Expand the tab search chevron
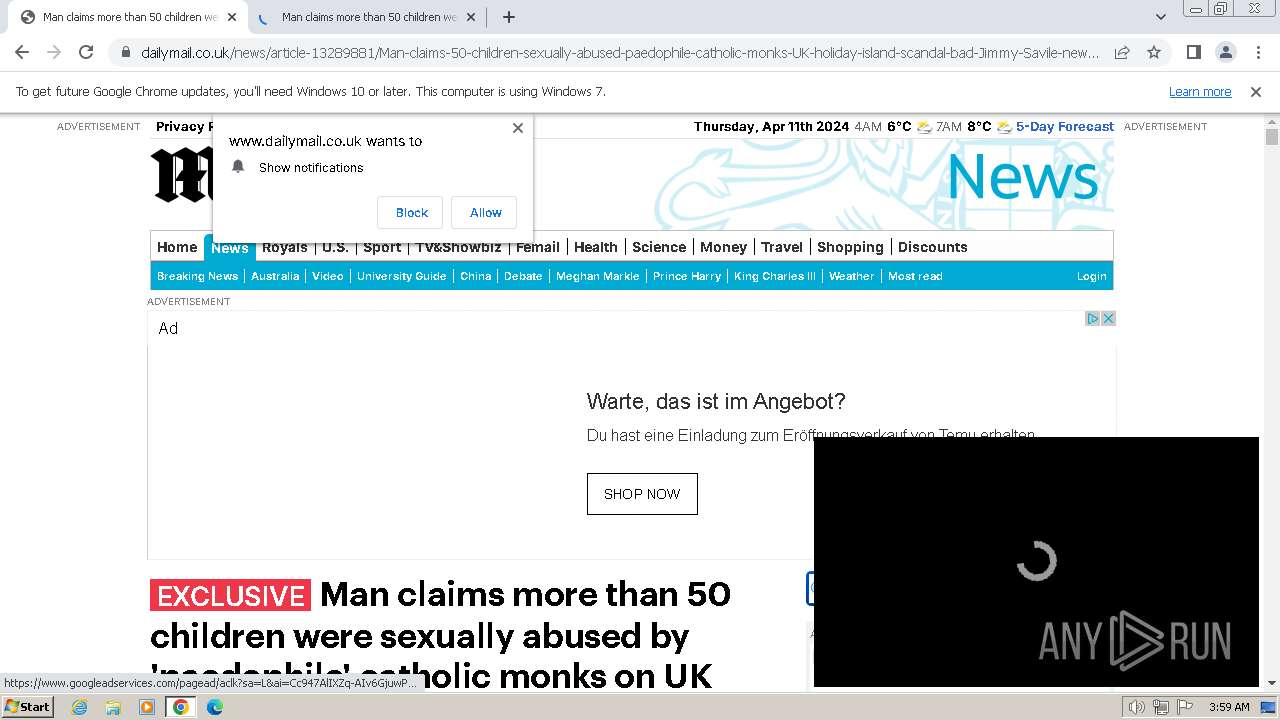This screenshot has height=720, width=1280. point(1161,17)
